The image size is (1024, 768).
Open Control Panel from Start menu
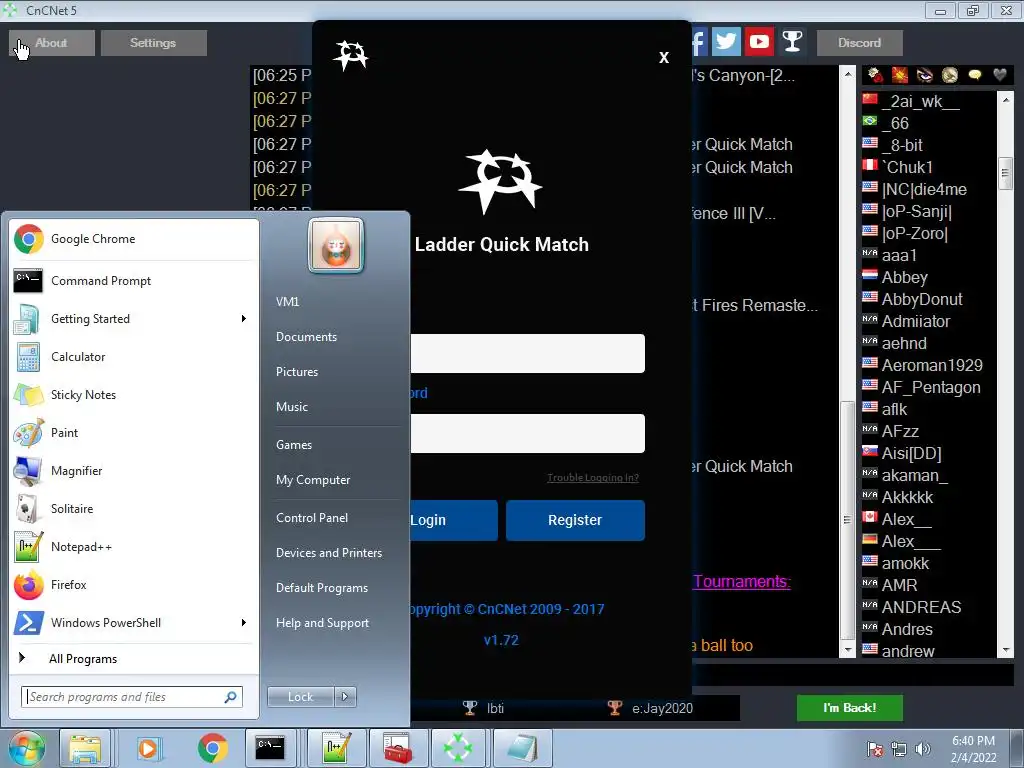312,517
